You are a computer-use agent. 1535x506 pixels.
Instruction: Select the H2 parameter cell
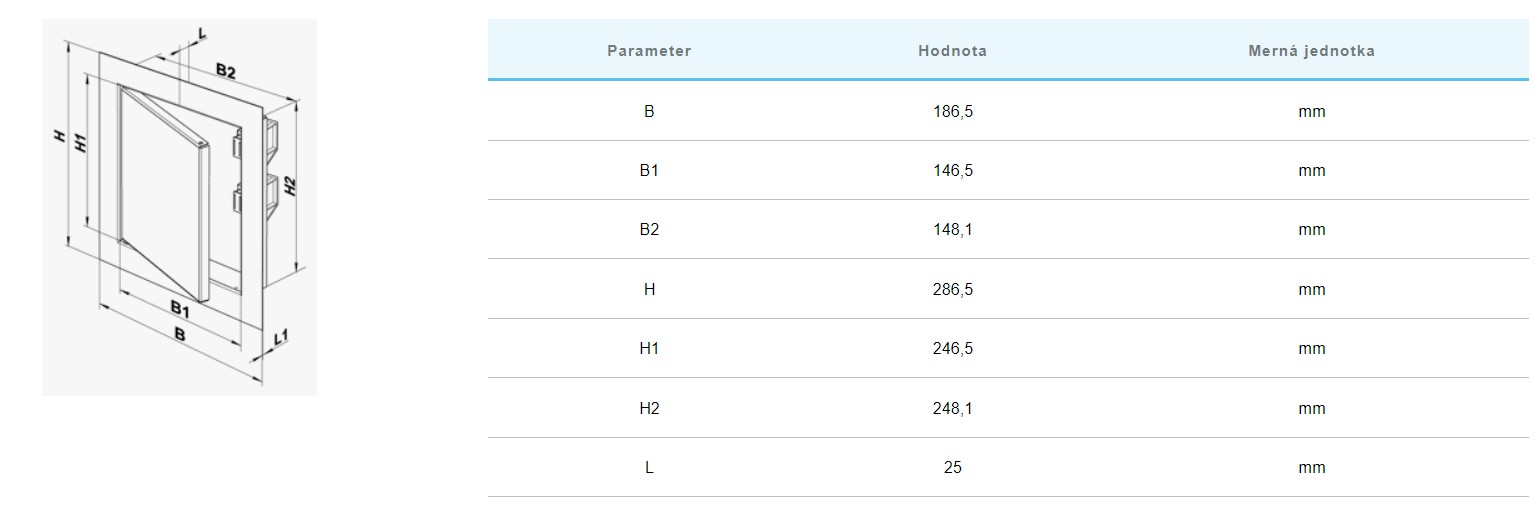[x=649, y=409]
